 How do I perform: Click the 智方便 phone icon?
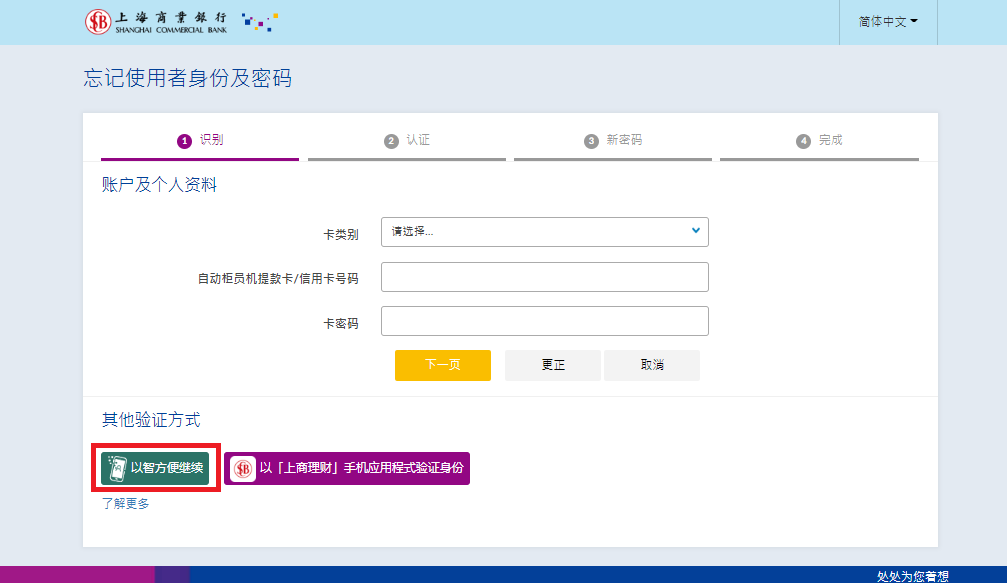115,468
